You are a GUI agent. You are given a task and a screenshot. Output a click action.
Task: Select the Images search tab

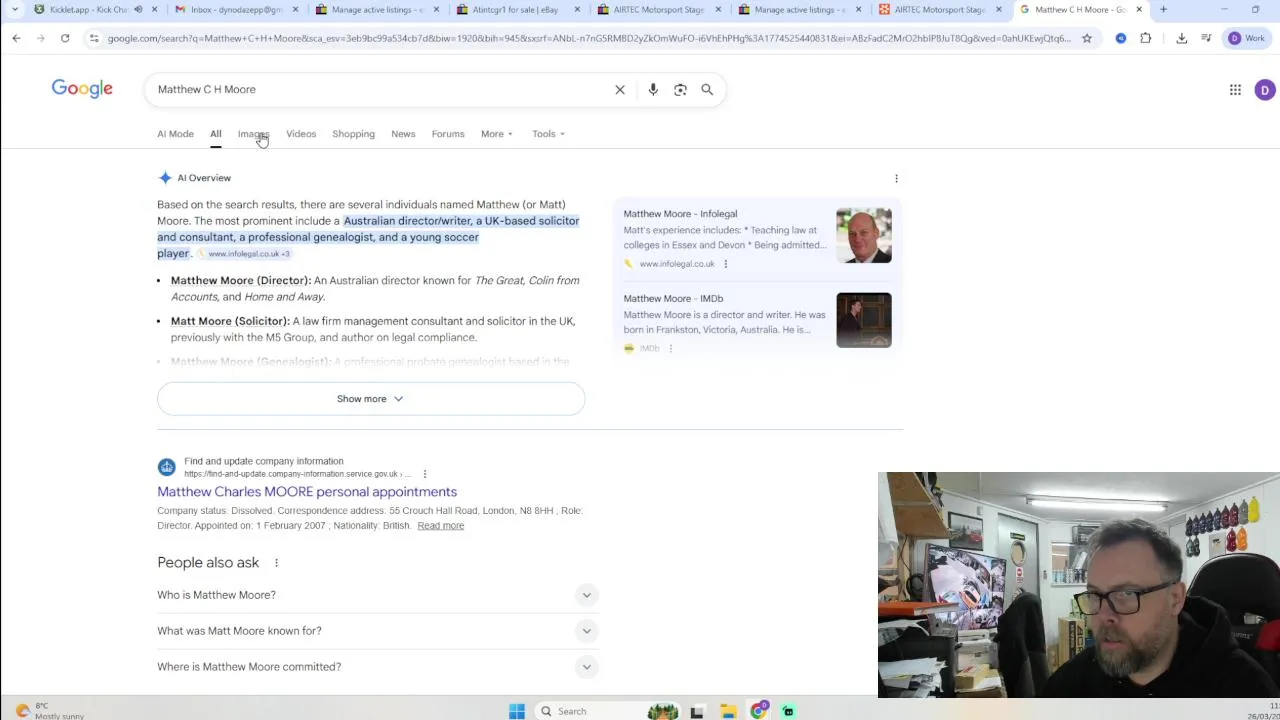click(x=253, y=134)
